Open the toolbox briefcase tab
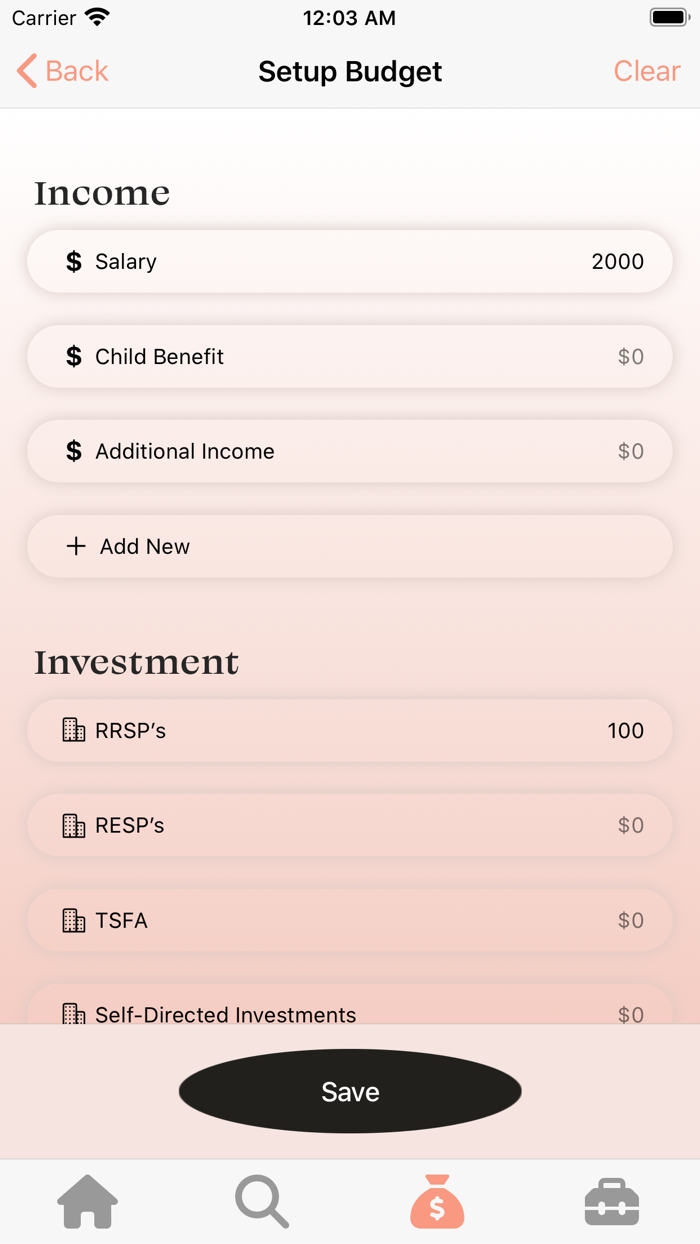This screenshot has height=1244, width=700. [611, 1201]
